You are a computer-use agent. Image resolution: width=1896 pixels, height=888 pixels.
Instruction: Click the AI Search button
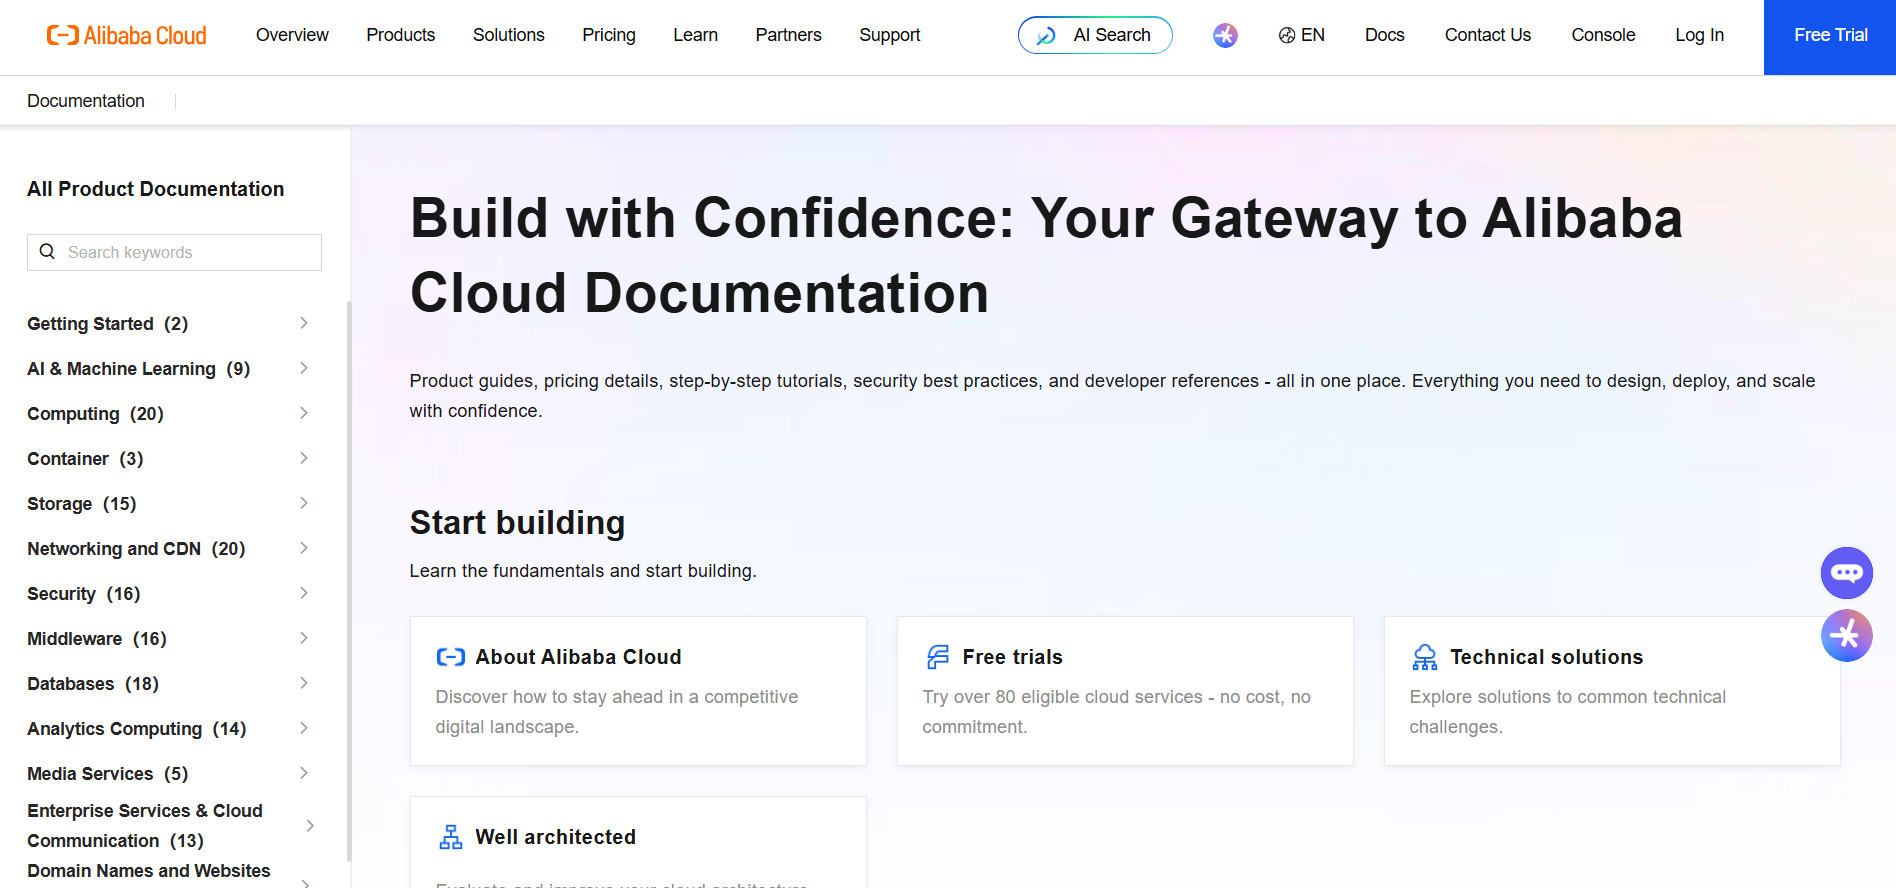point(1095,35)
